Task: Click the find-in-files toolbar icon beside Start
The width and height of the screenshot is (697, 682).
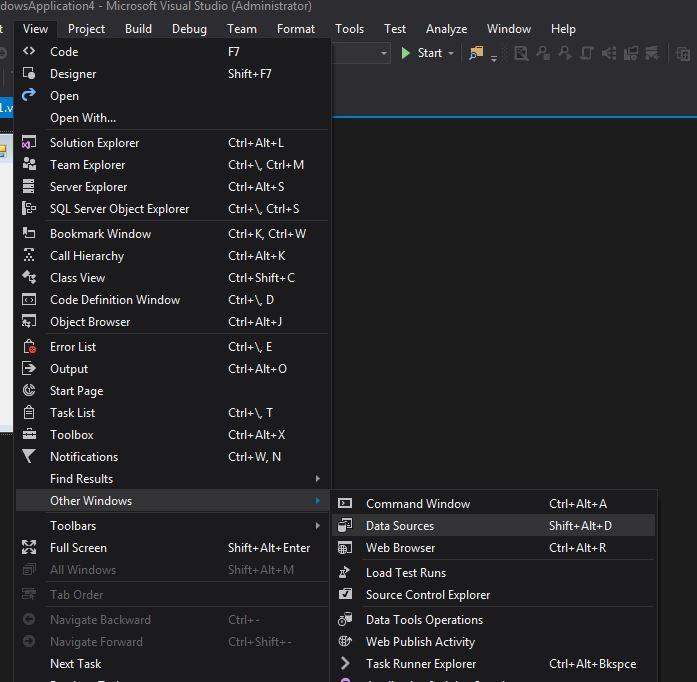Action: 476,53
